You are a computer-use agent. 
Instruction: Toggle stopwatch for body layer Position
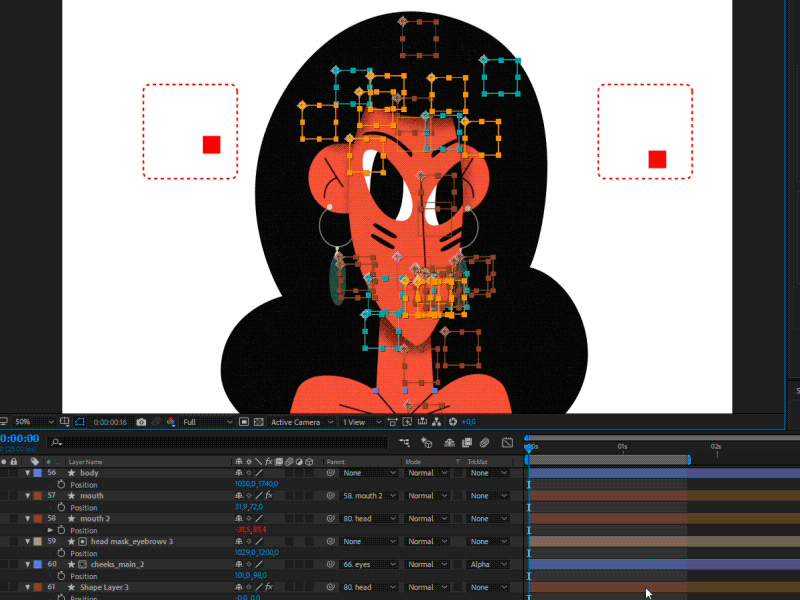click(x=61, y=484)
